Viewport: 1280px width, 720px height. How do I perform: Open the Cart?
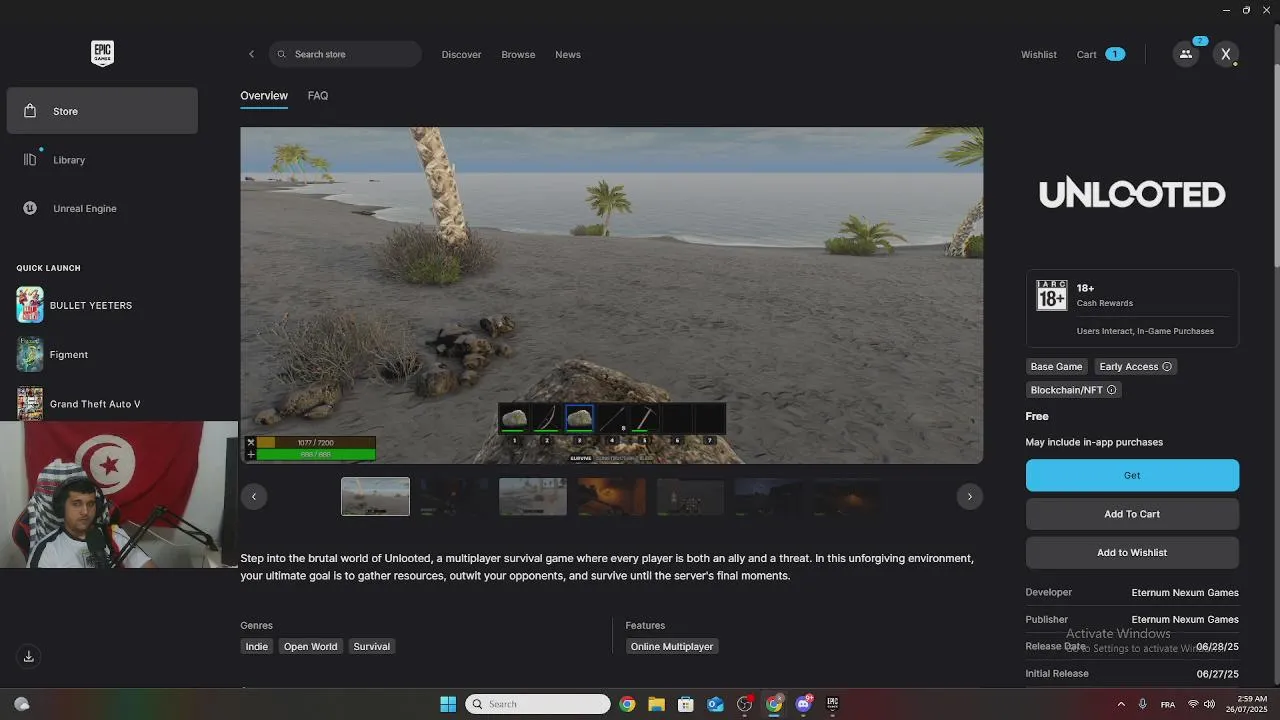coord(1100,54)
